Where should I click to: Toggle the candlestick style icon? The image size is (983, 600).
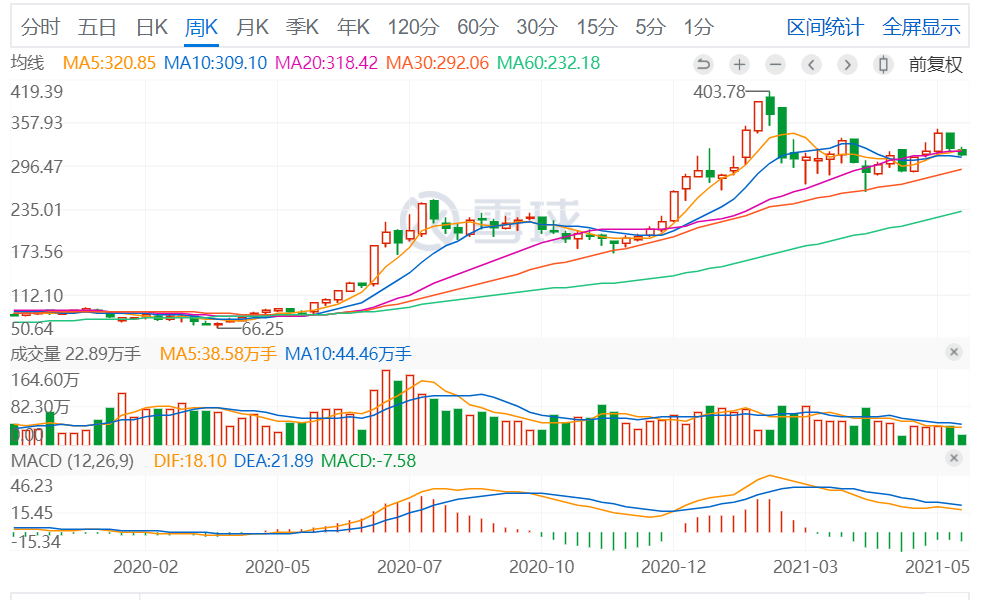[x=883, y=64]
